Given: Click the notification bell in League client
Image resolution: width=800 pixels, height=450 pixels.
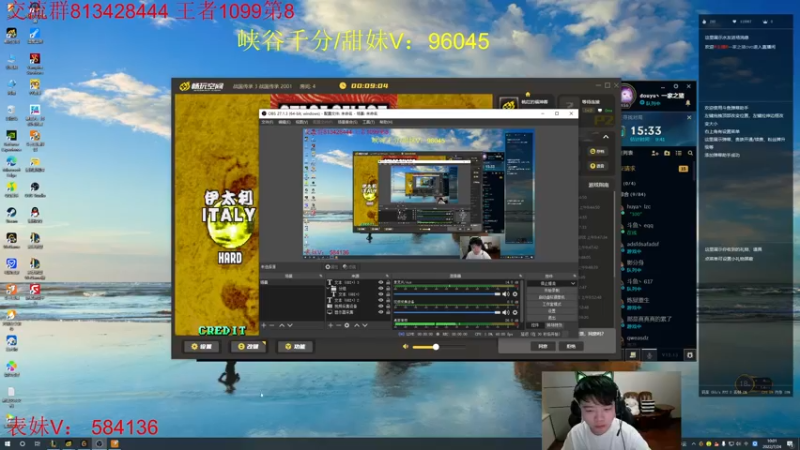Looking at the screenshot, I should (x=688, y=103).
